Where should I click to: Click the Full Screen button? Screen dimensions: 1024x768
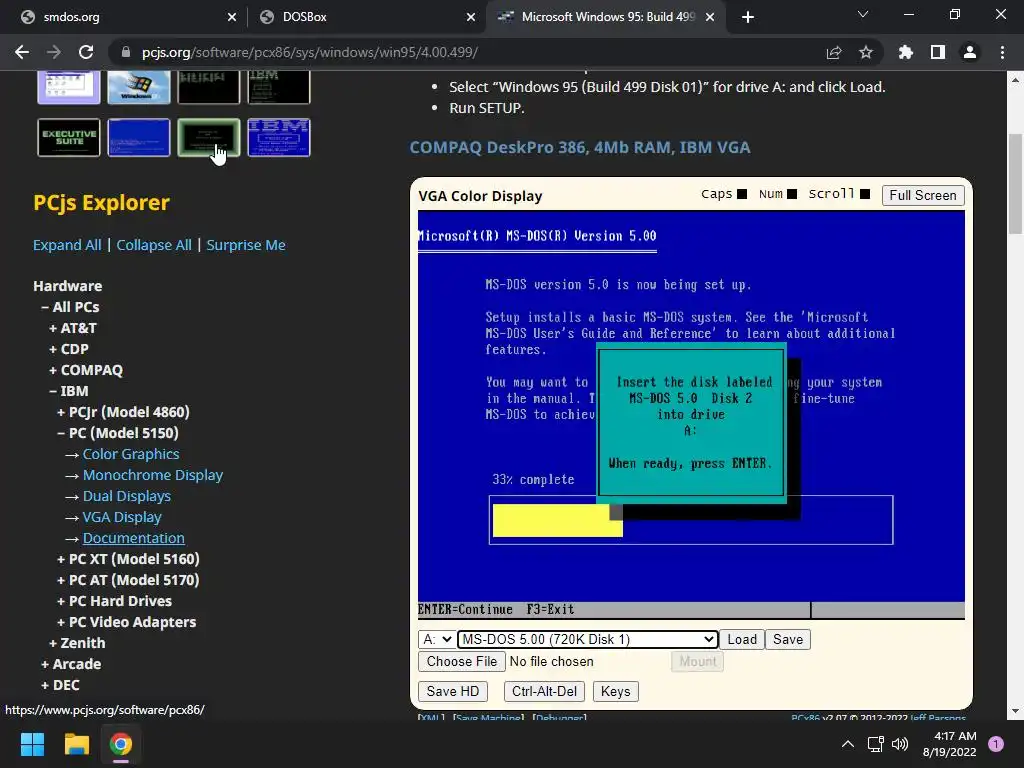tap(923, 195)
